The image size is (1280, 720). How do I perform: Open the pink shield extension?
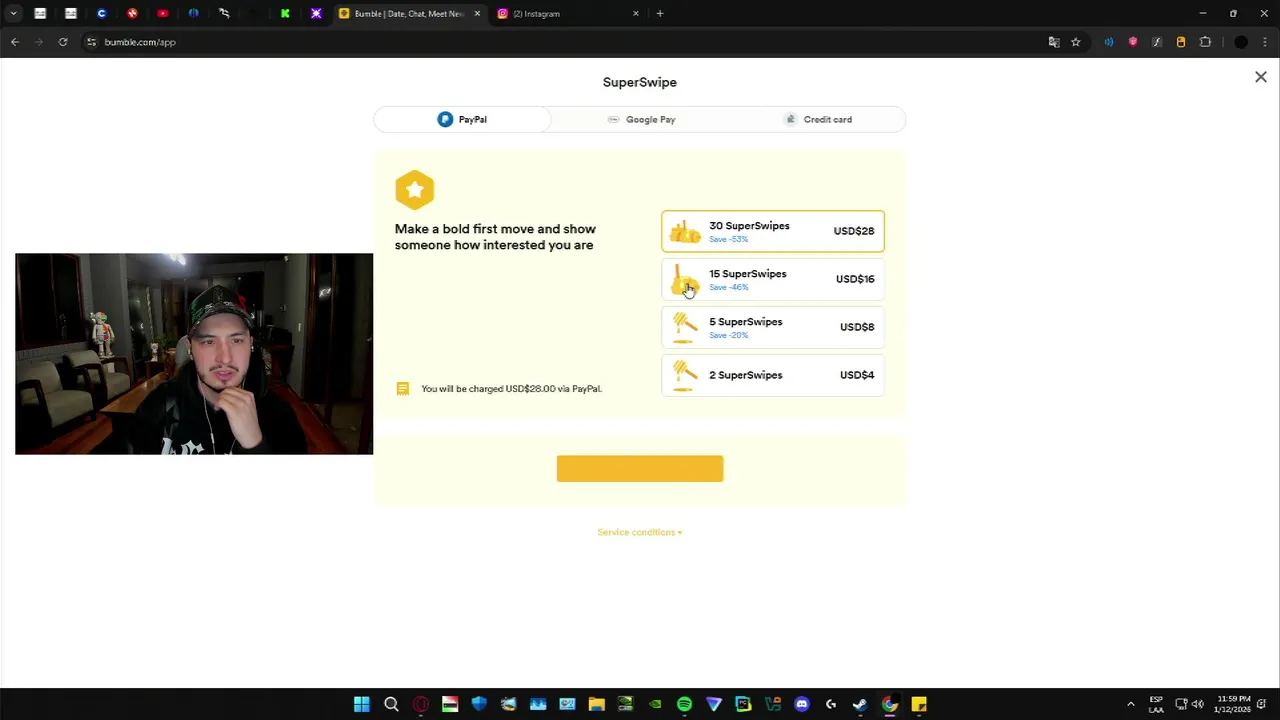pyautogui.click(x=1133, y=42)
